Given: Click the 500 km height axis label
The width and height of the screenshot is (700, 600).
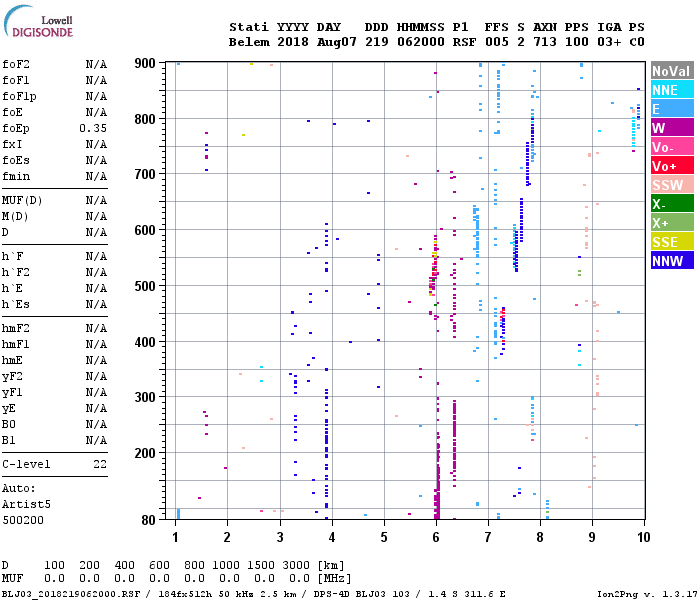Looking at the screenshot, I should [145, 286].
